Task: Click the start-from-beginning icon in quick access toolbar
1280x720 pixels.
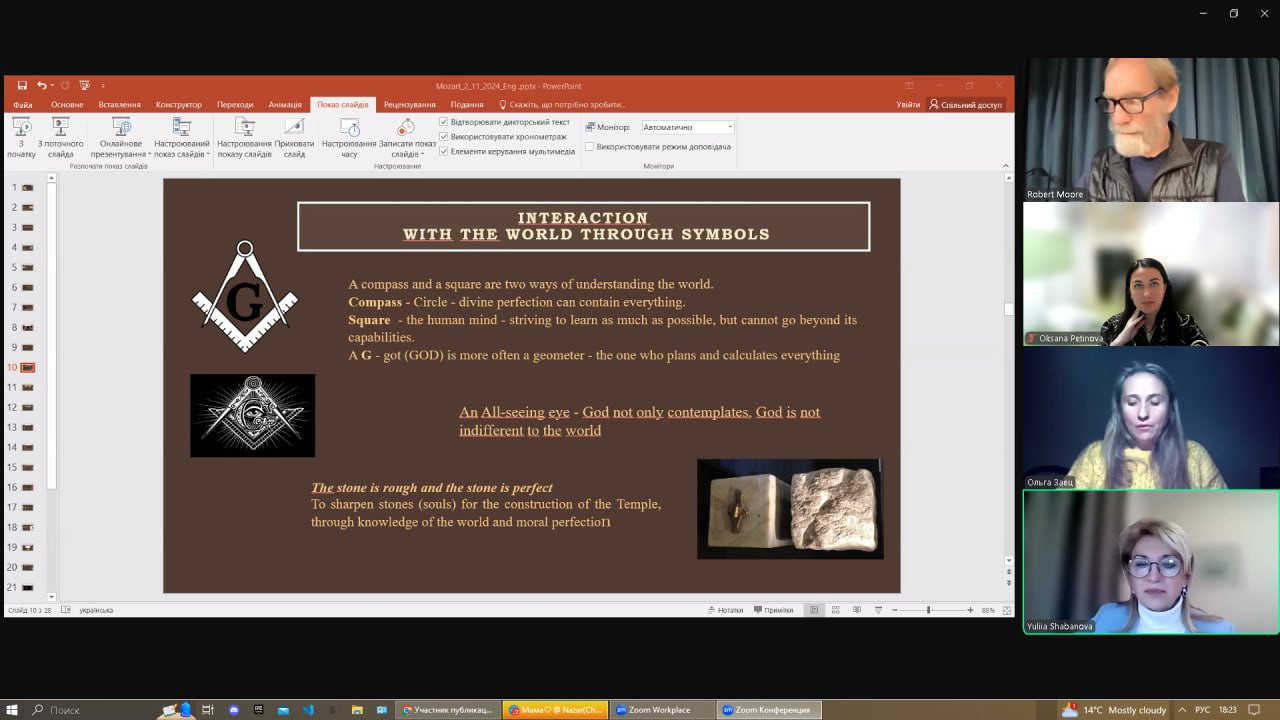Action: click(x=85, y=86)
